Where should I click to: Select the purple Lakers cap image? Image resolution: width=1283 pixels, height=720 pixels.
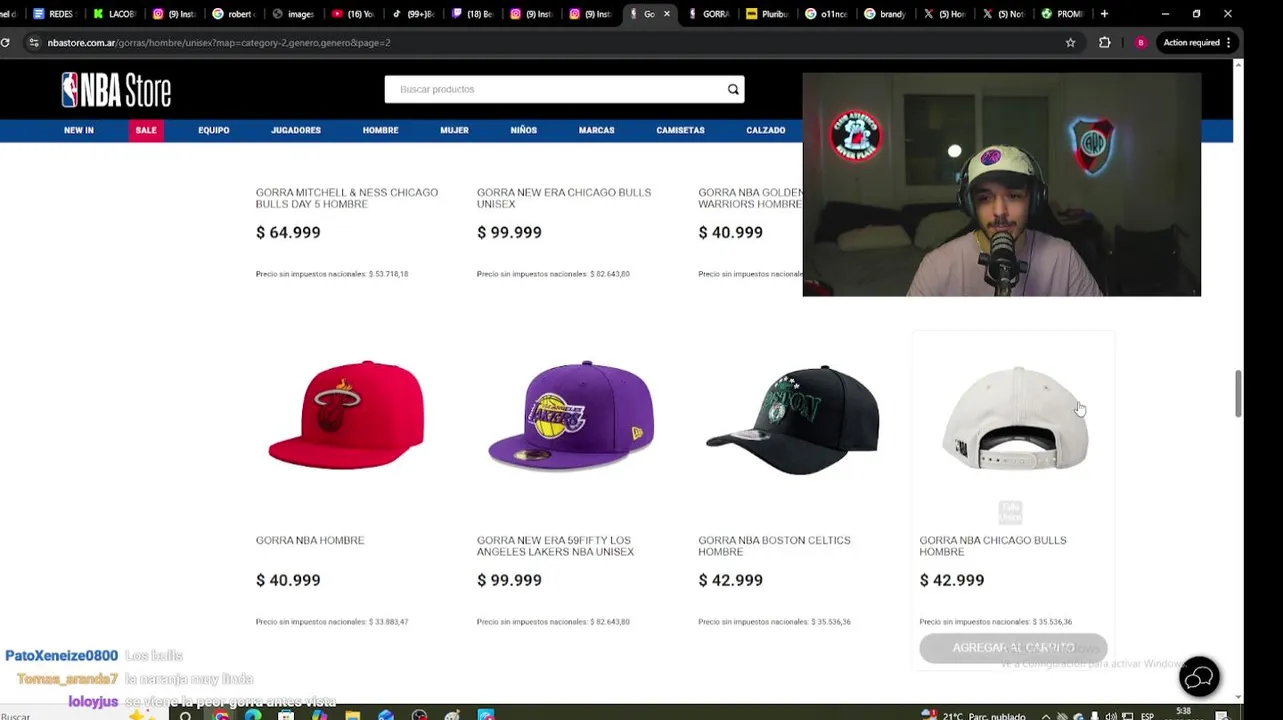coord(570,415)
